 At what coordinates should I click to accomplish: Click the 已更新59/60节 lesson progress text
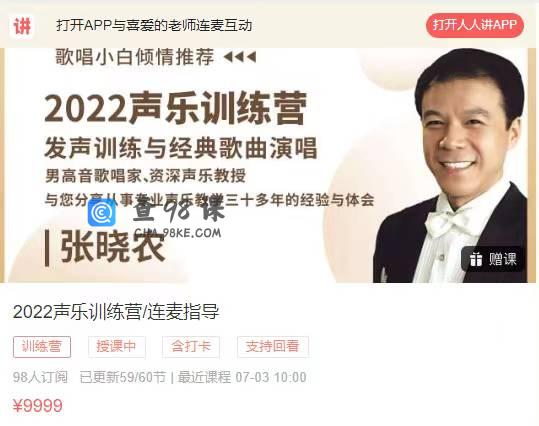[123, 377]
